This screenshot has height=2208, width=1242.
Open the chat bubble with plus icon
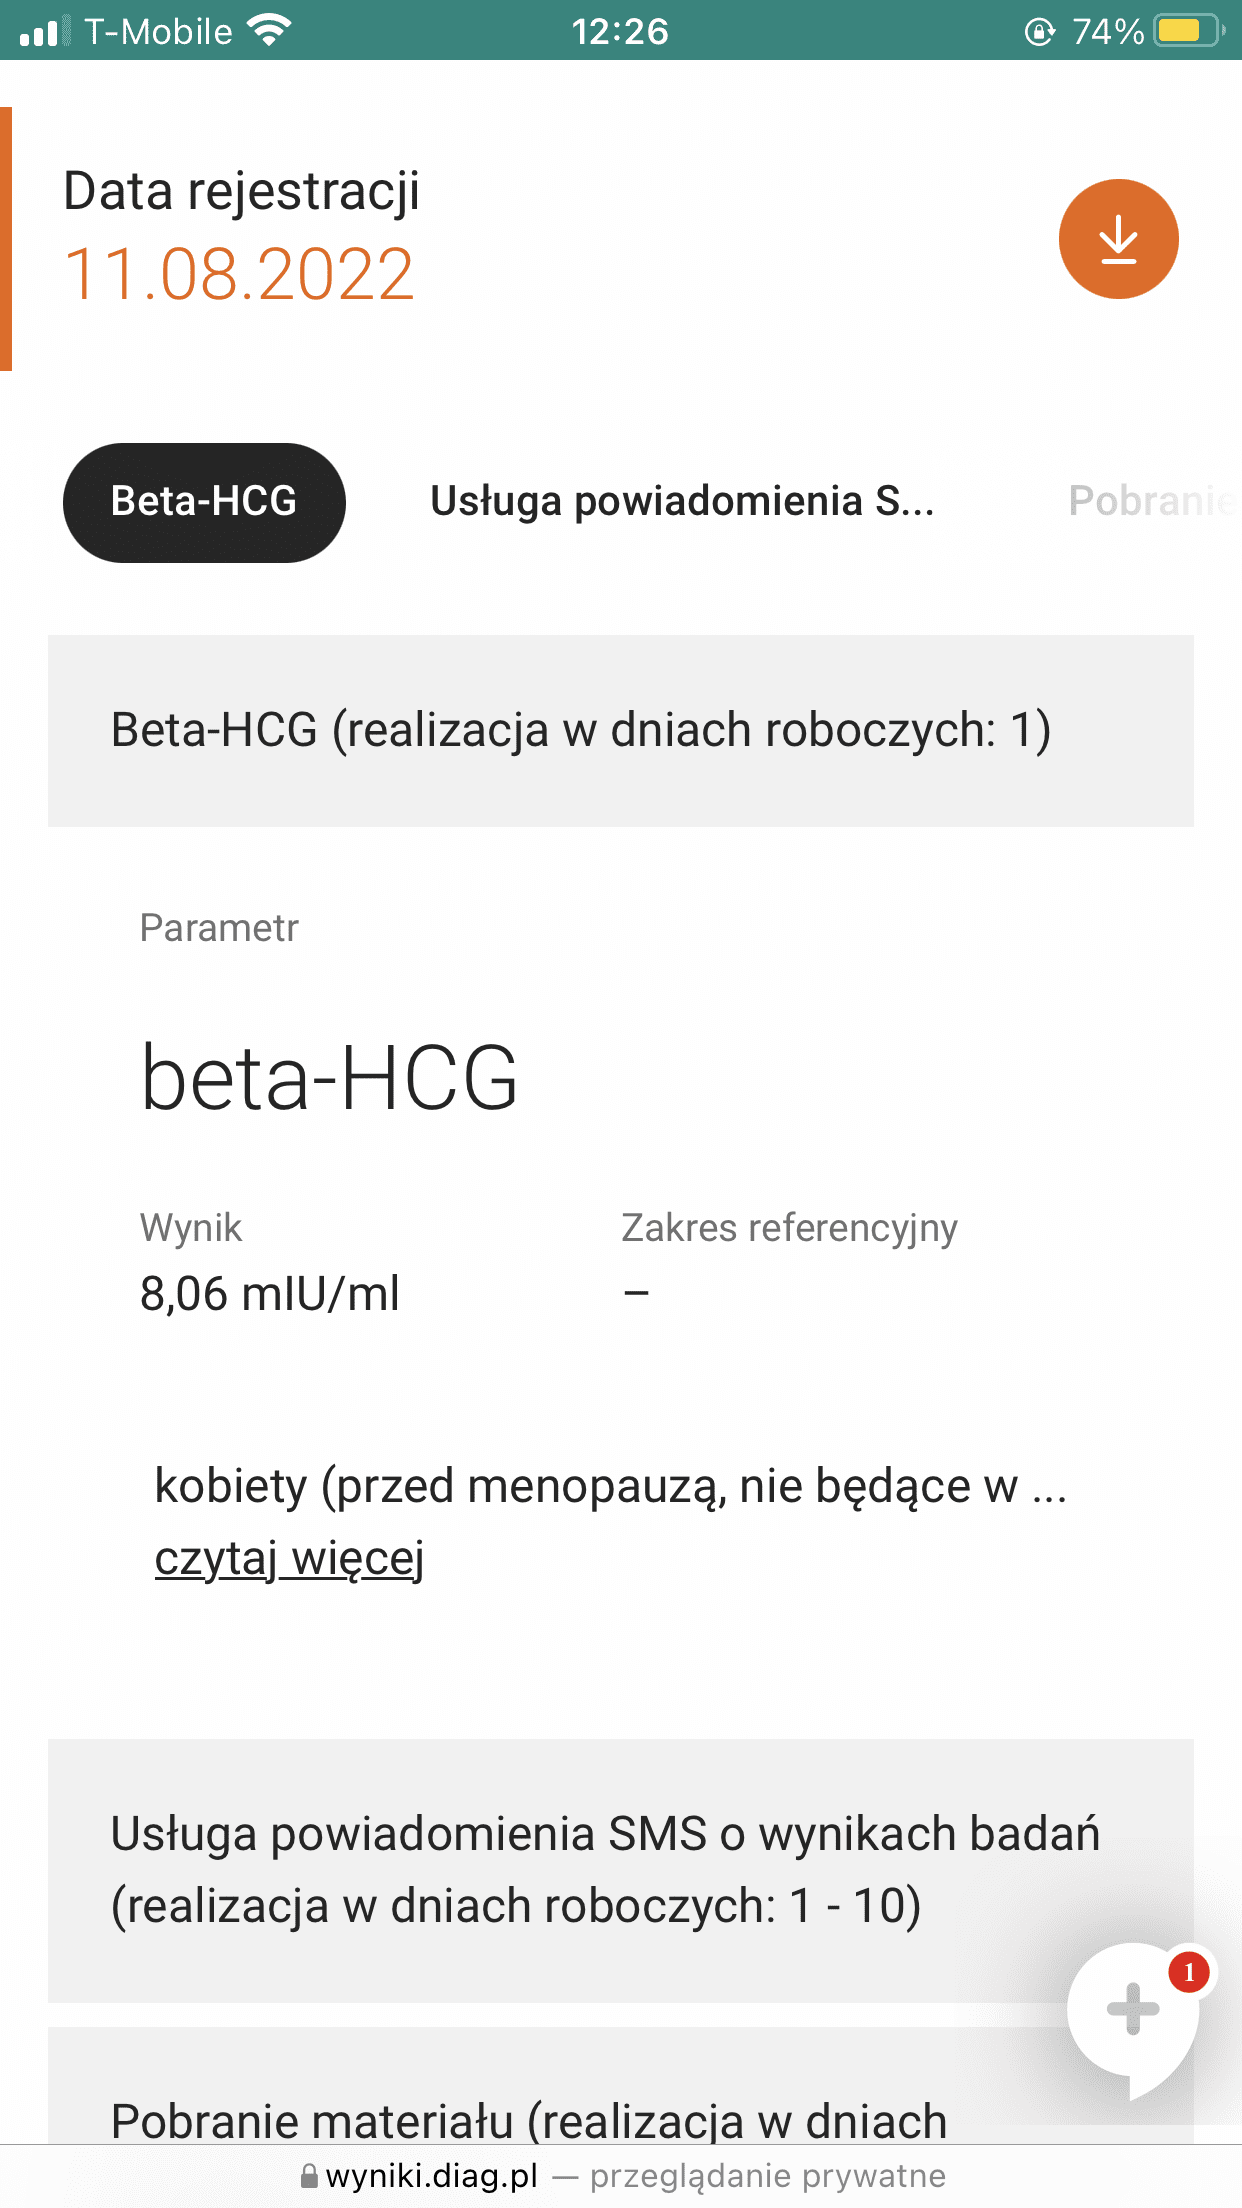pos(1131,2010)
